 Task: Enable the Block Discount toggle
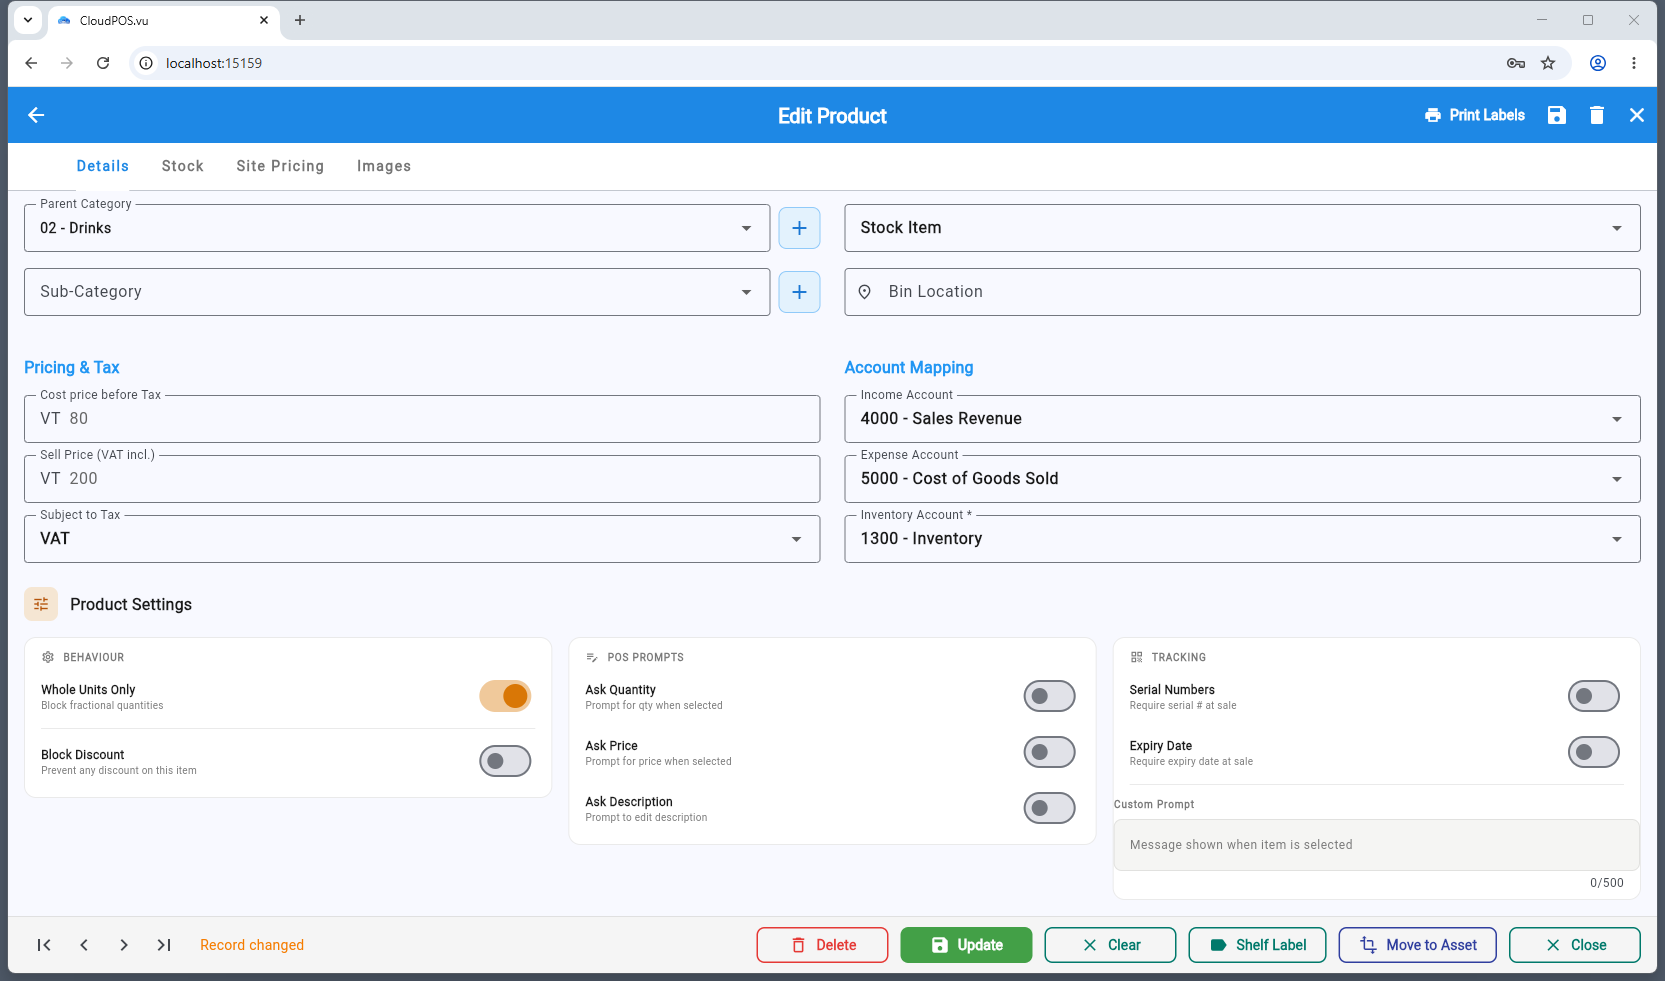coord(505,761)
